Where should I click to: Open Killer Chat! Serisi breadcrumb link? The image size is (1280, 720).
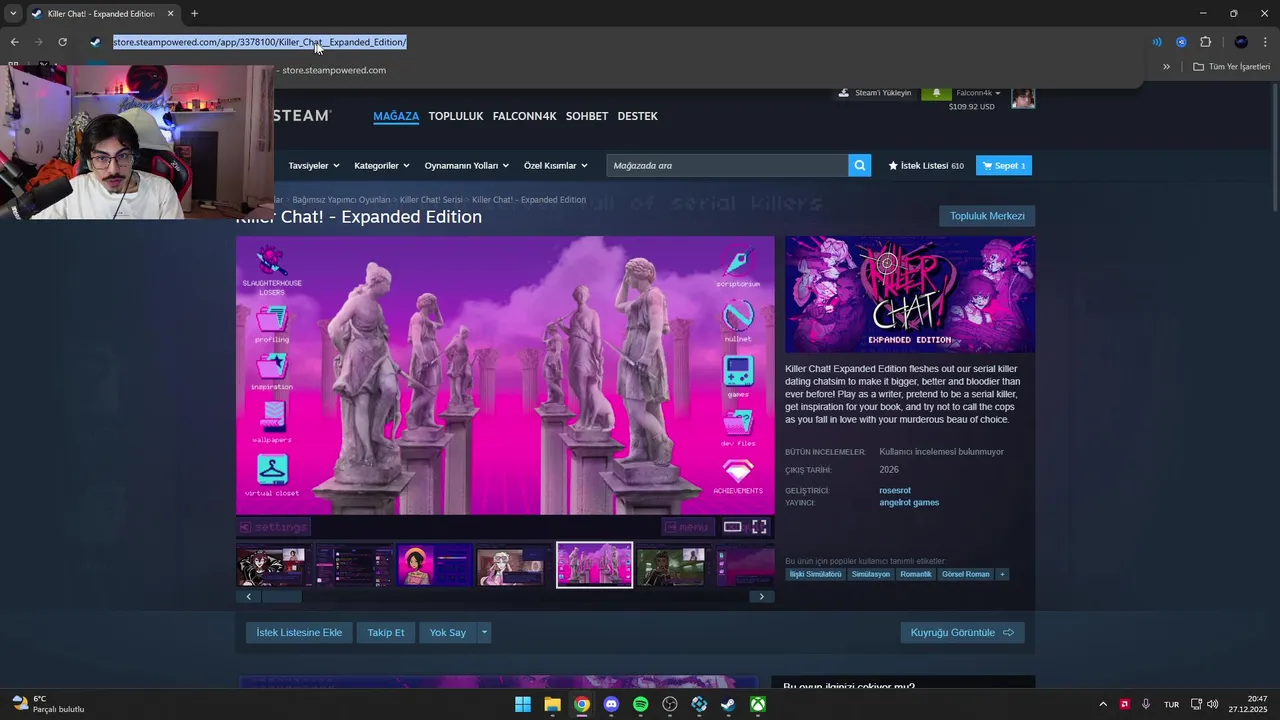[431, 200]
